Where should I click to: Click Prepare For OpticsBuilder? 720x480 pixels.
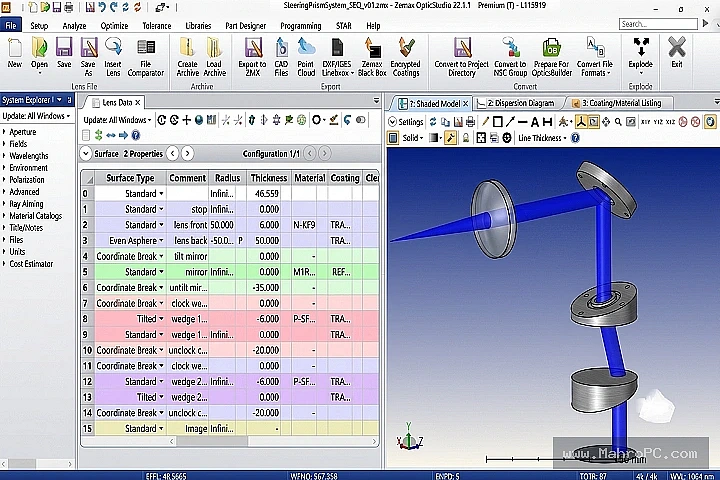pos(551,57)
